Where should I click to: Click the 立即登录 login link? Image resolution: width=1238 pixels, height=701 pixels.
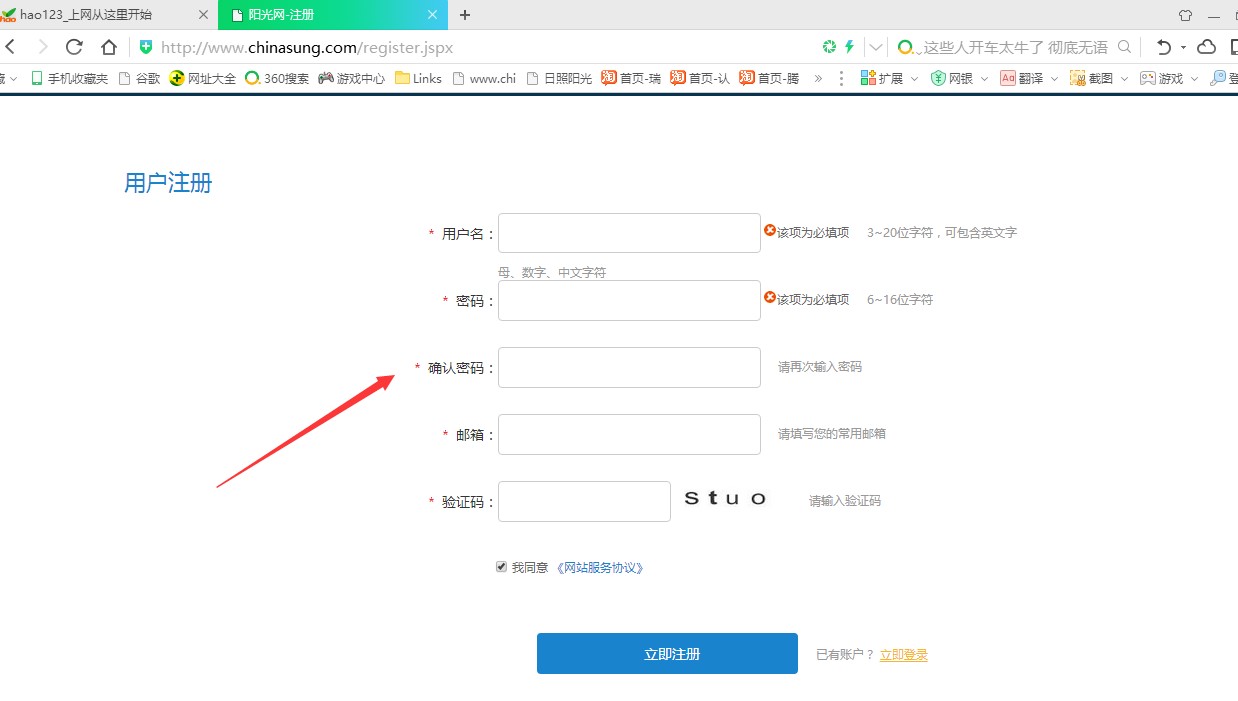[903, 655]
